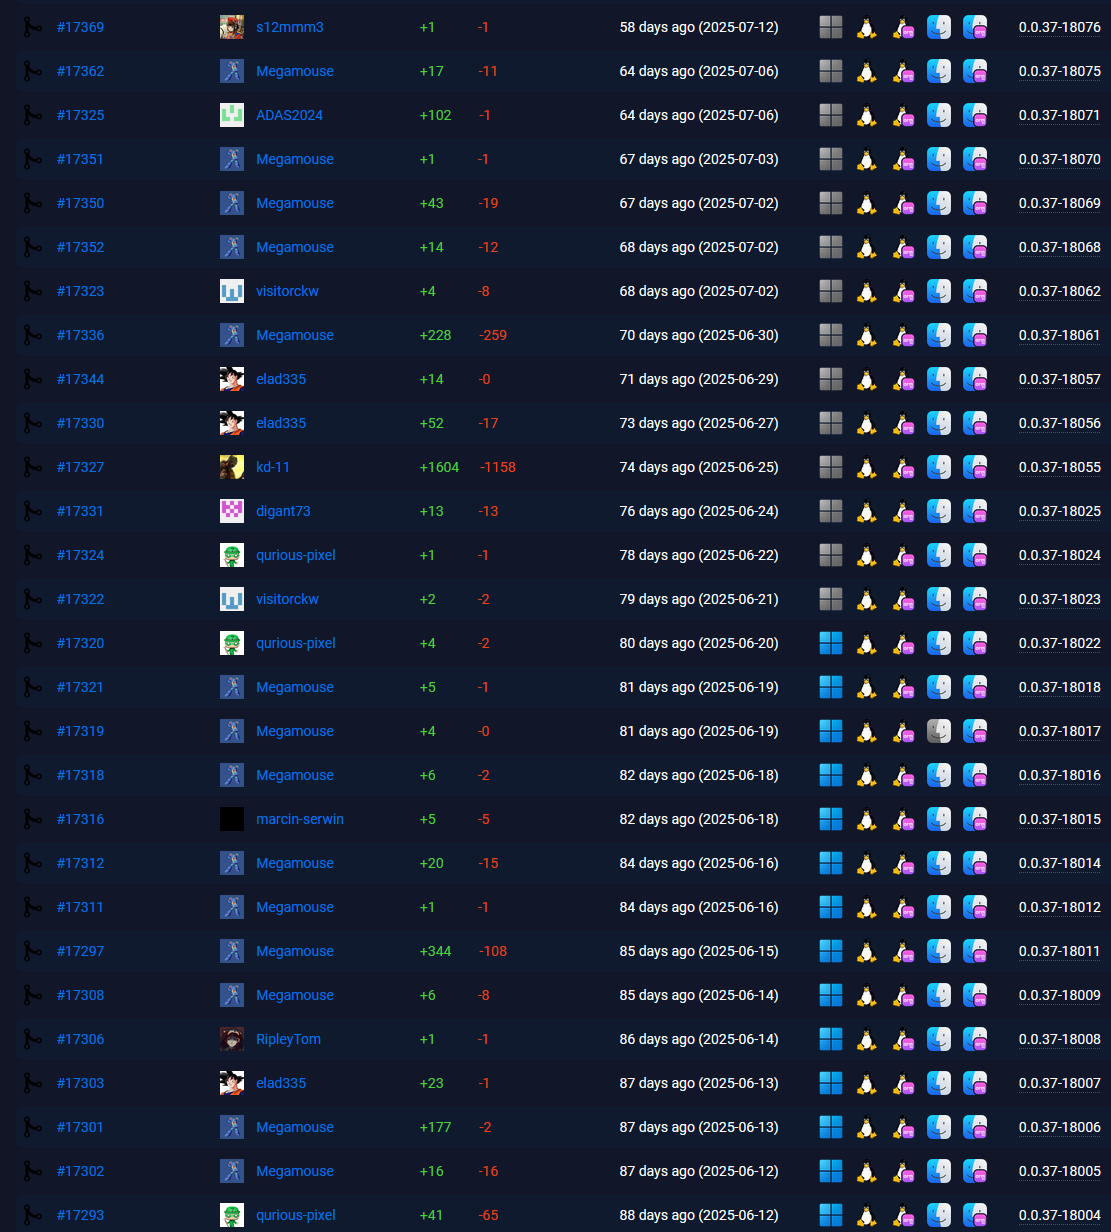
Task: Click the macOS ARM64 icon for build 0.0.37-18016
Action: [975, 775]
